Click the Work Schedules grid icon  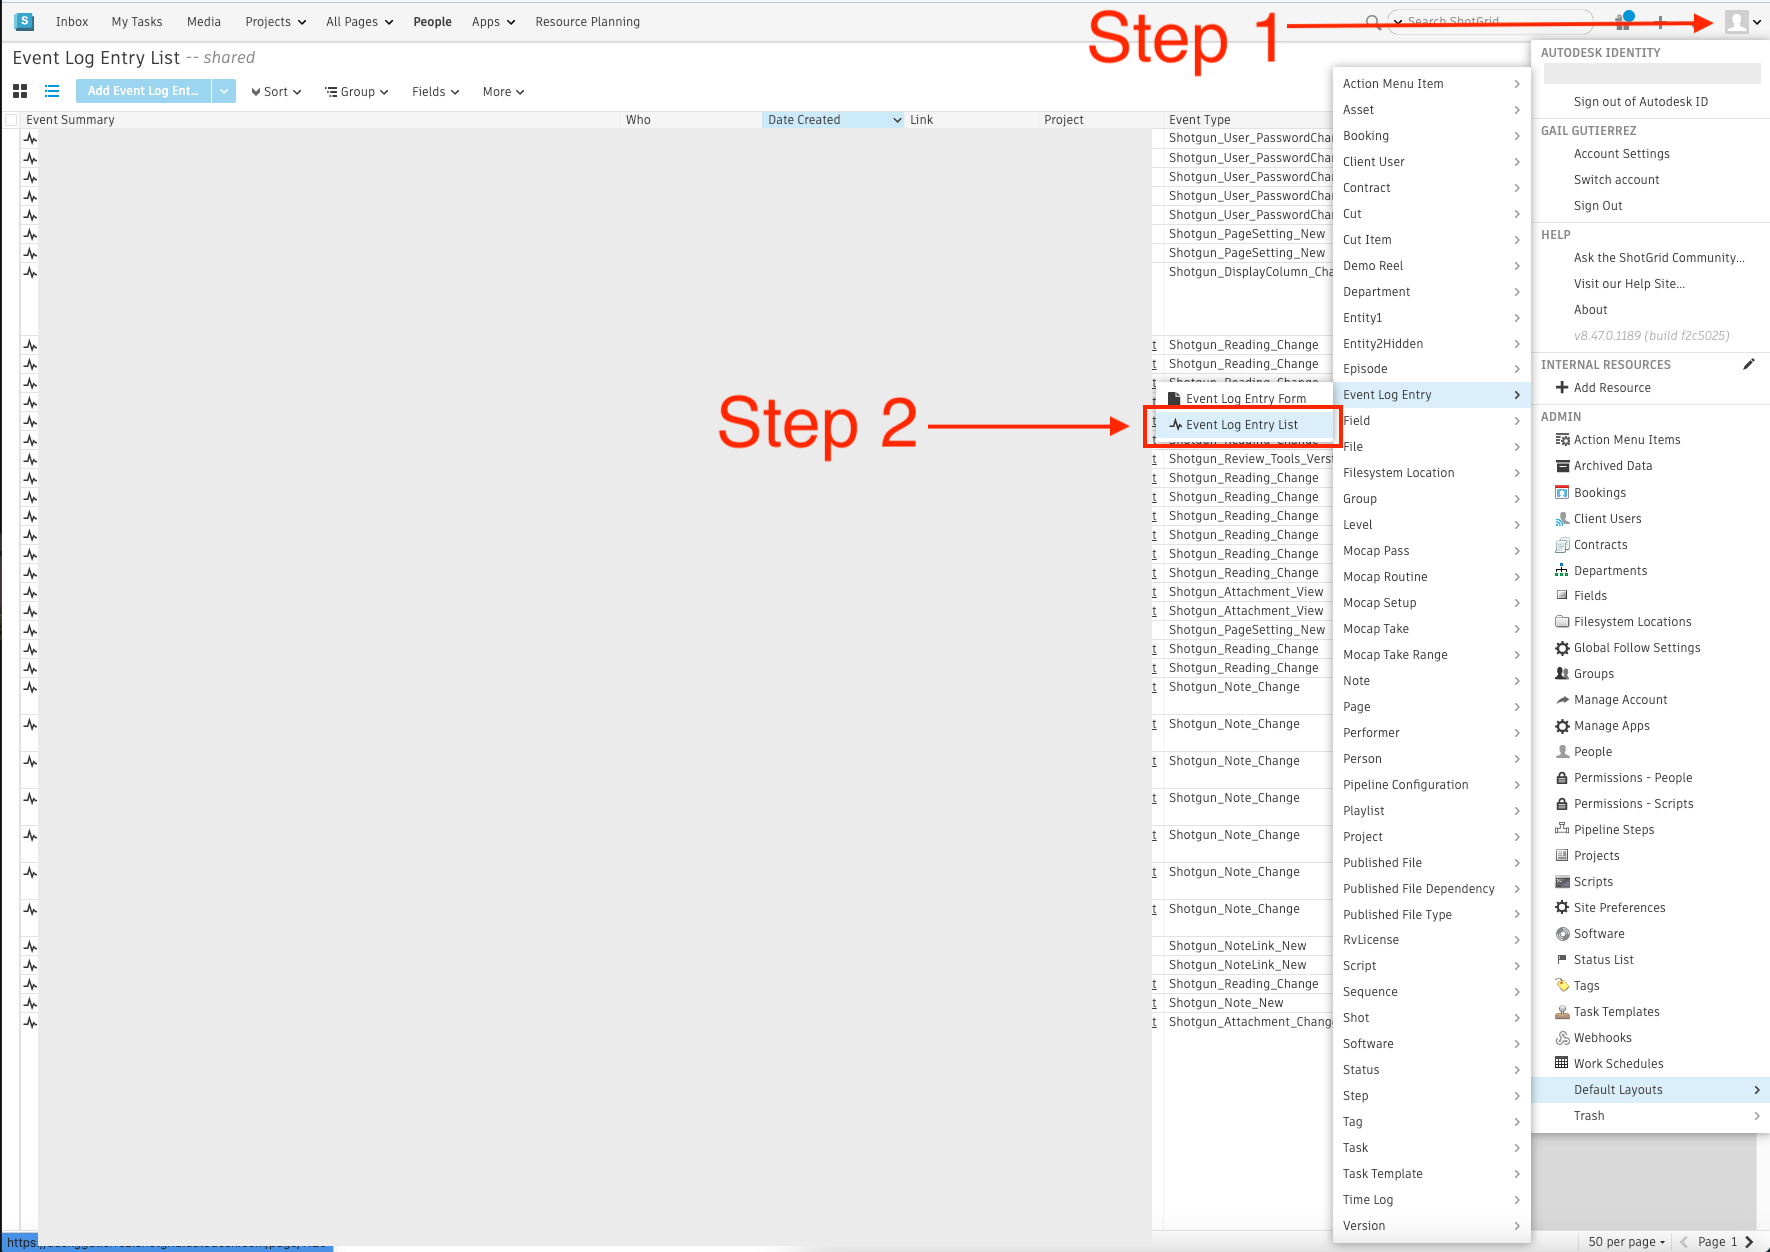click(x=1562, y=1063)
